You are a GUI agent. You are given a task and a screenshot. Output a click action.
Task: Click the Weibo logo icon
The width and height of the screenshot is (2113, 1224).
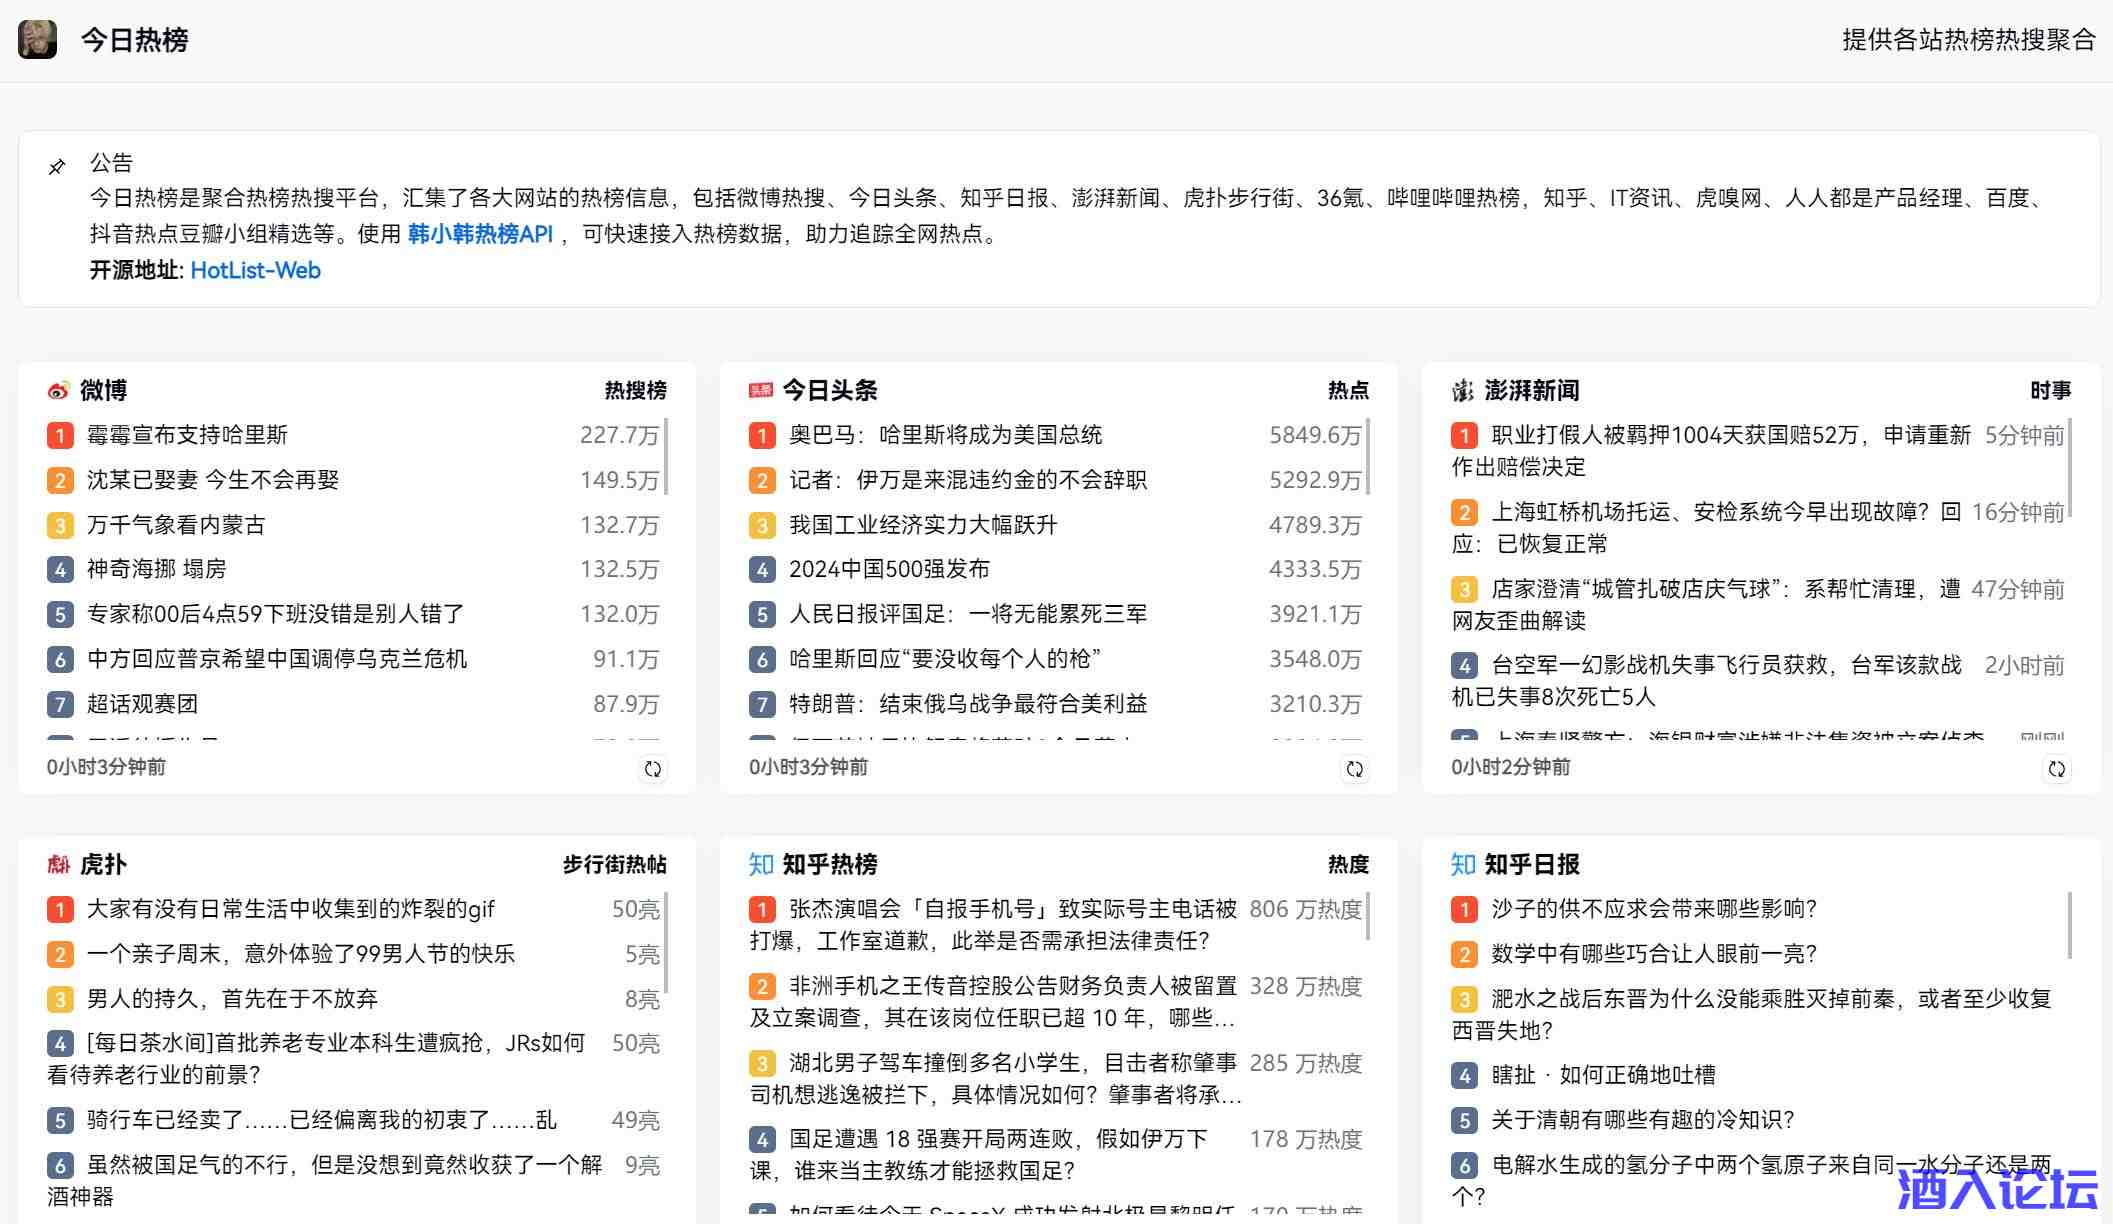tap(59, 390)
